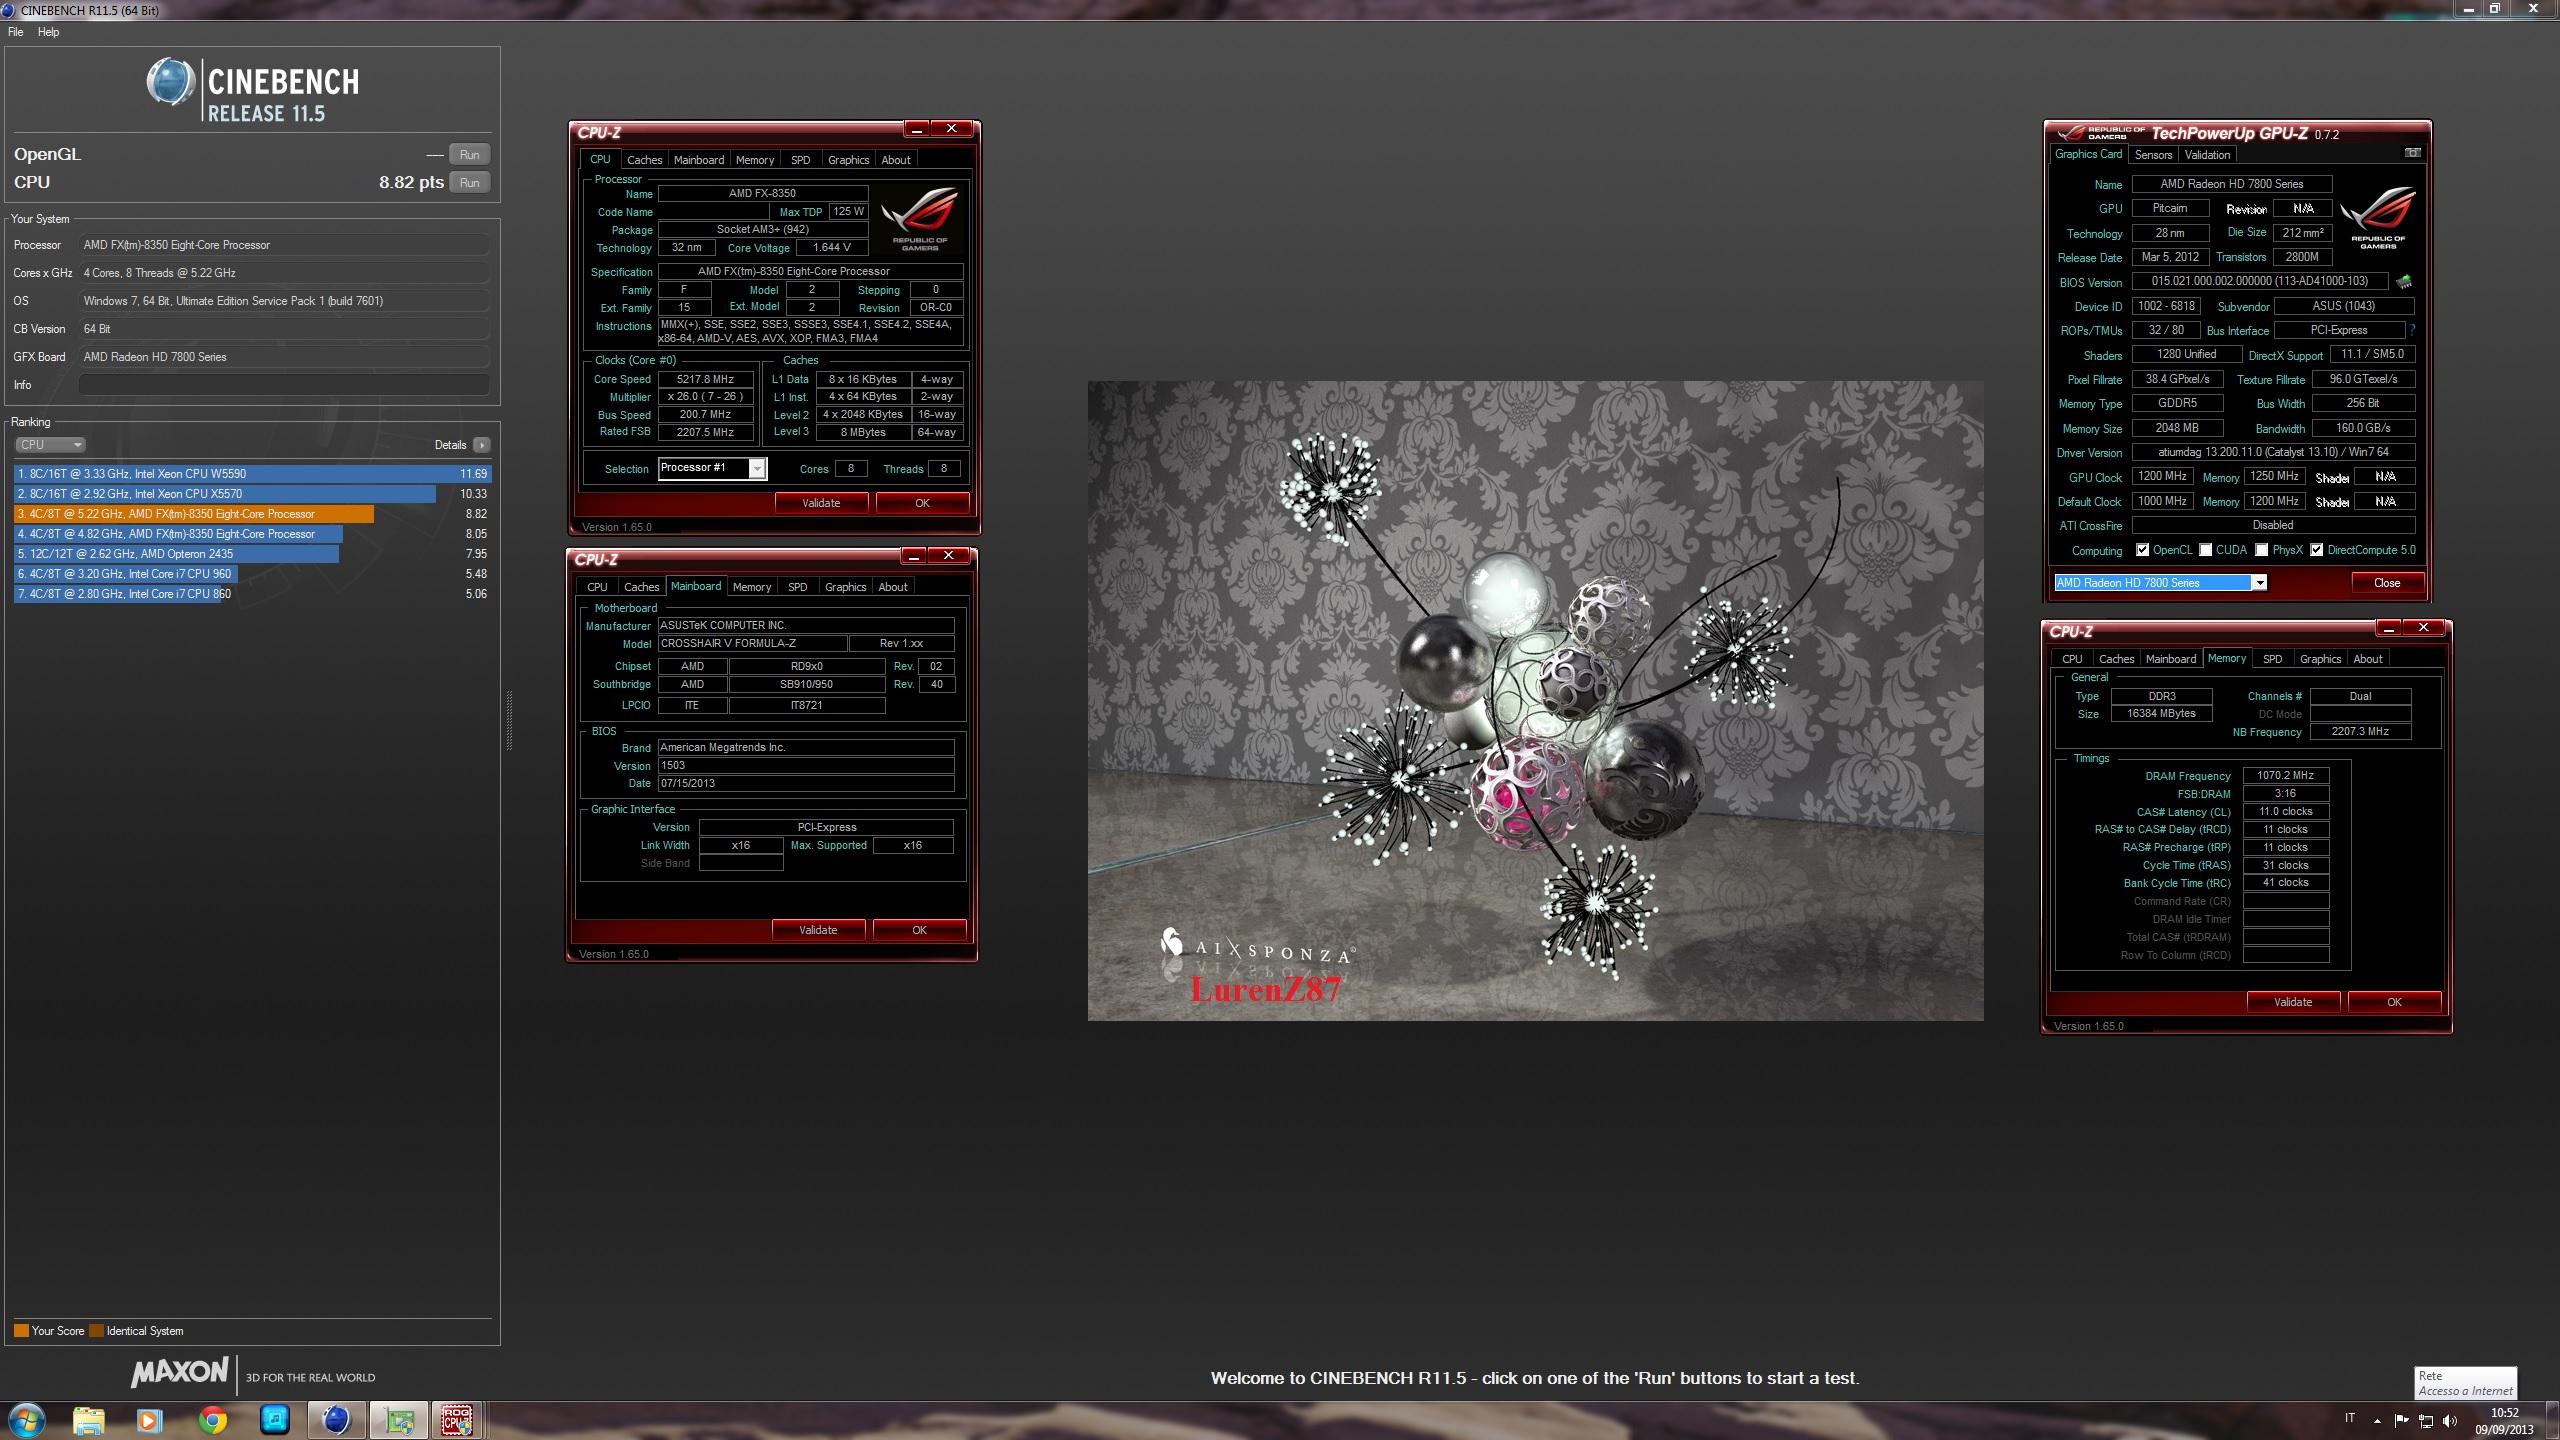Open the blue music app taskbar icon
The width and height of the screenshot is (2560, 1440).
coord(274,1420)
